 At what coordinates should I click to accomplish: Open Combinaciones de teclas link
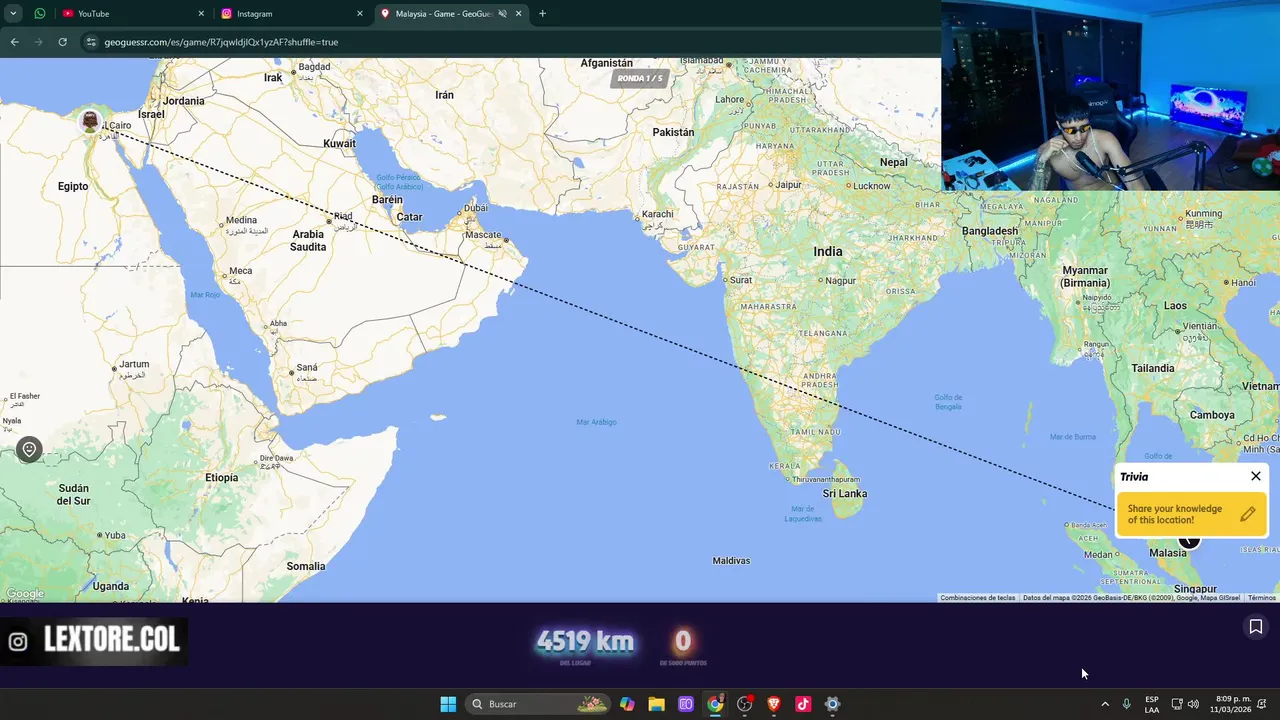[x=978, y=598]
